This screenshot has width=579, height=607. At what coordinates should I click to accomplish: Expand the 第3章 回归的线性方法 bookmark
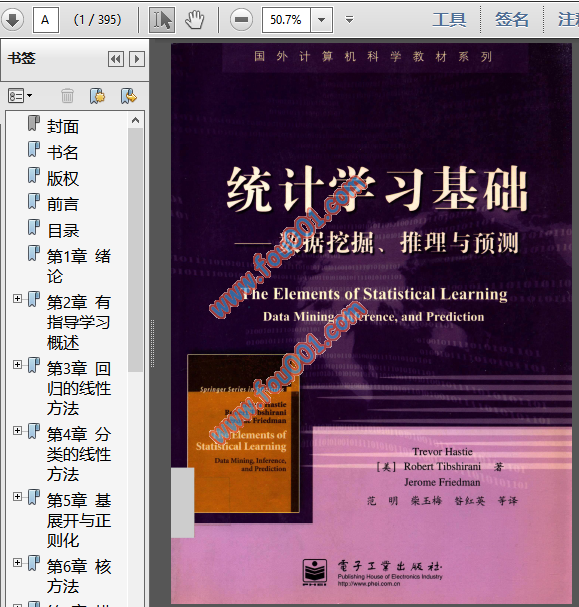pos(17,365)
